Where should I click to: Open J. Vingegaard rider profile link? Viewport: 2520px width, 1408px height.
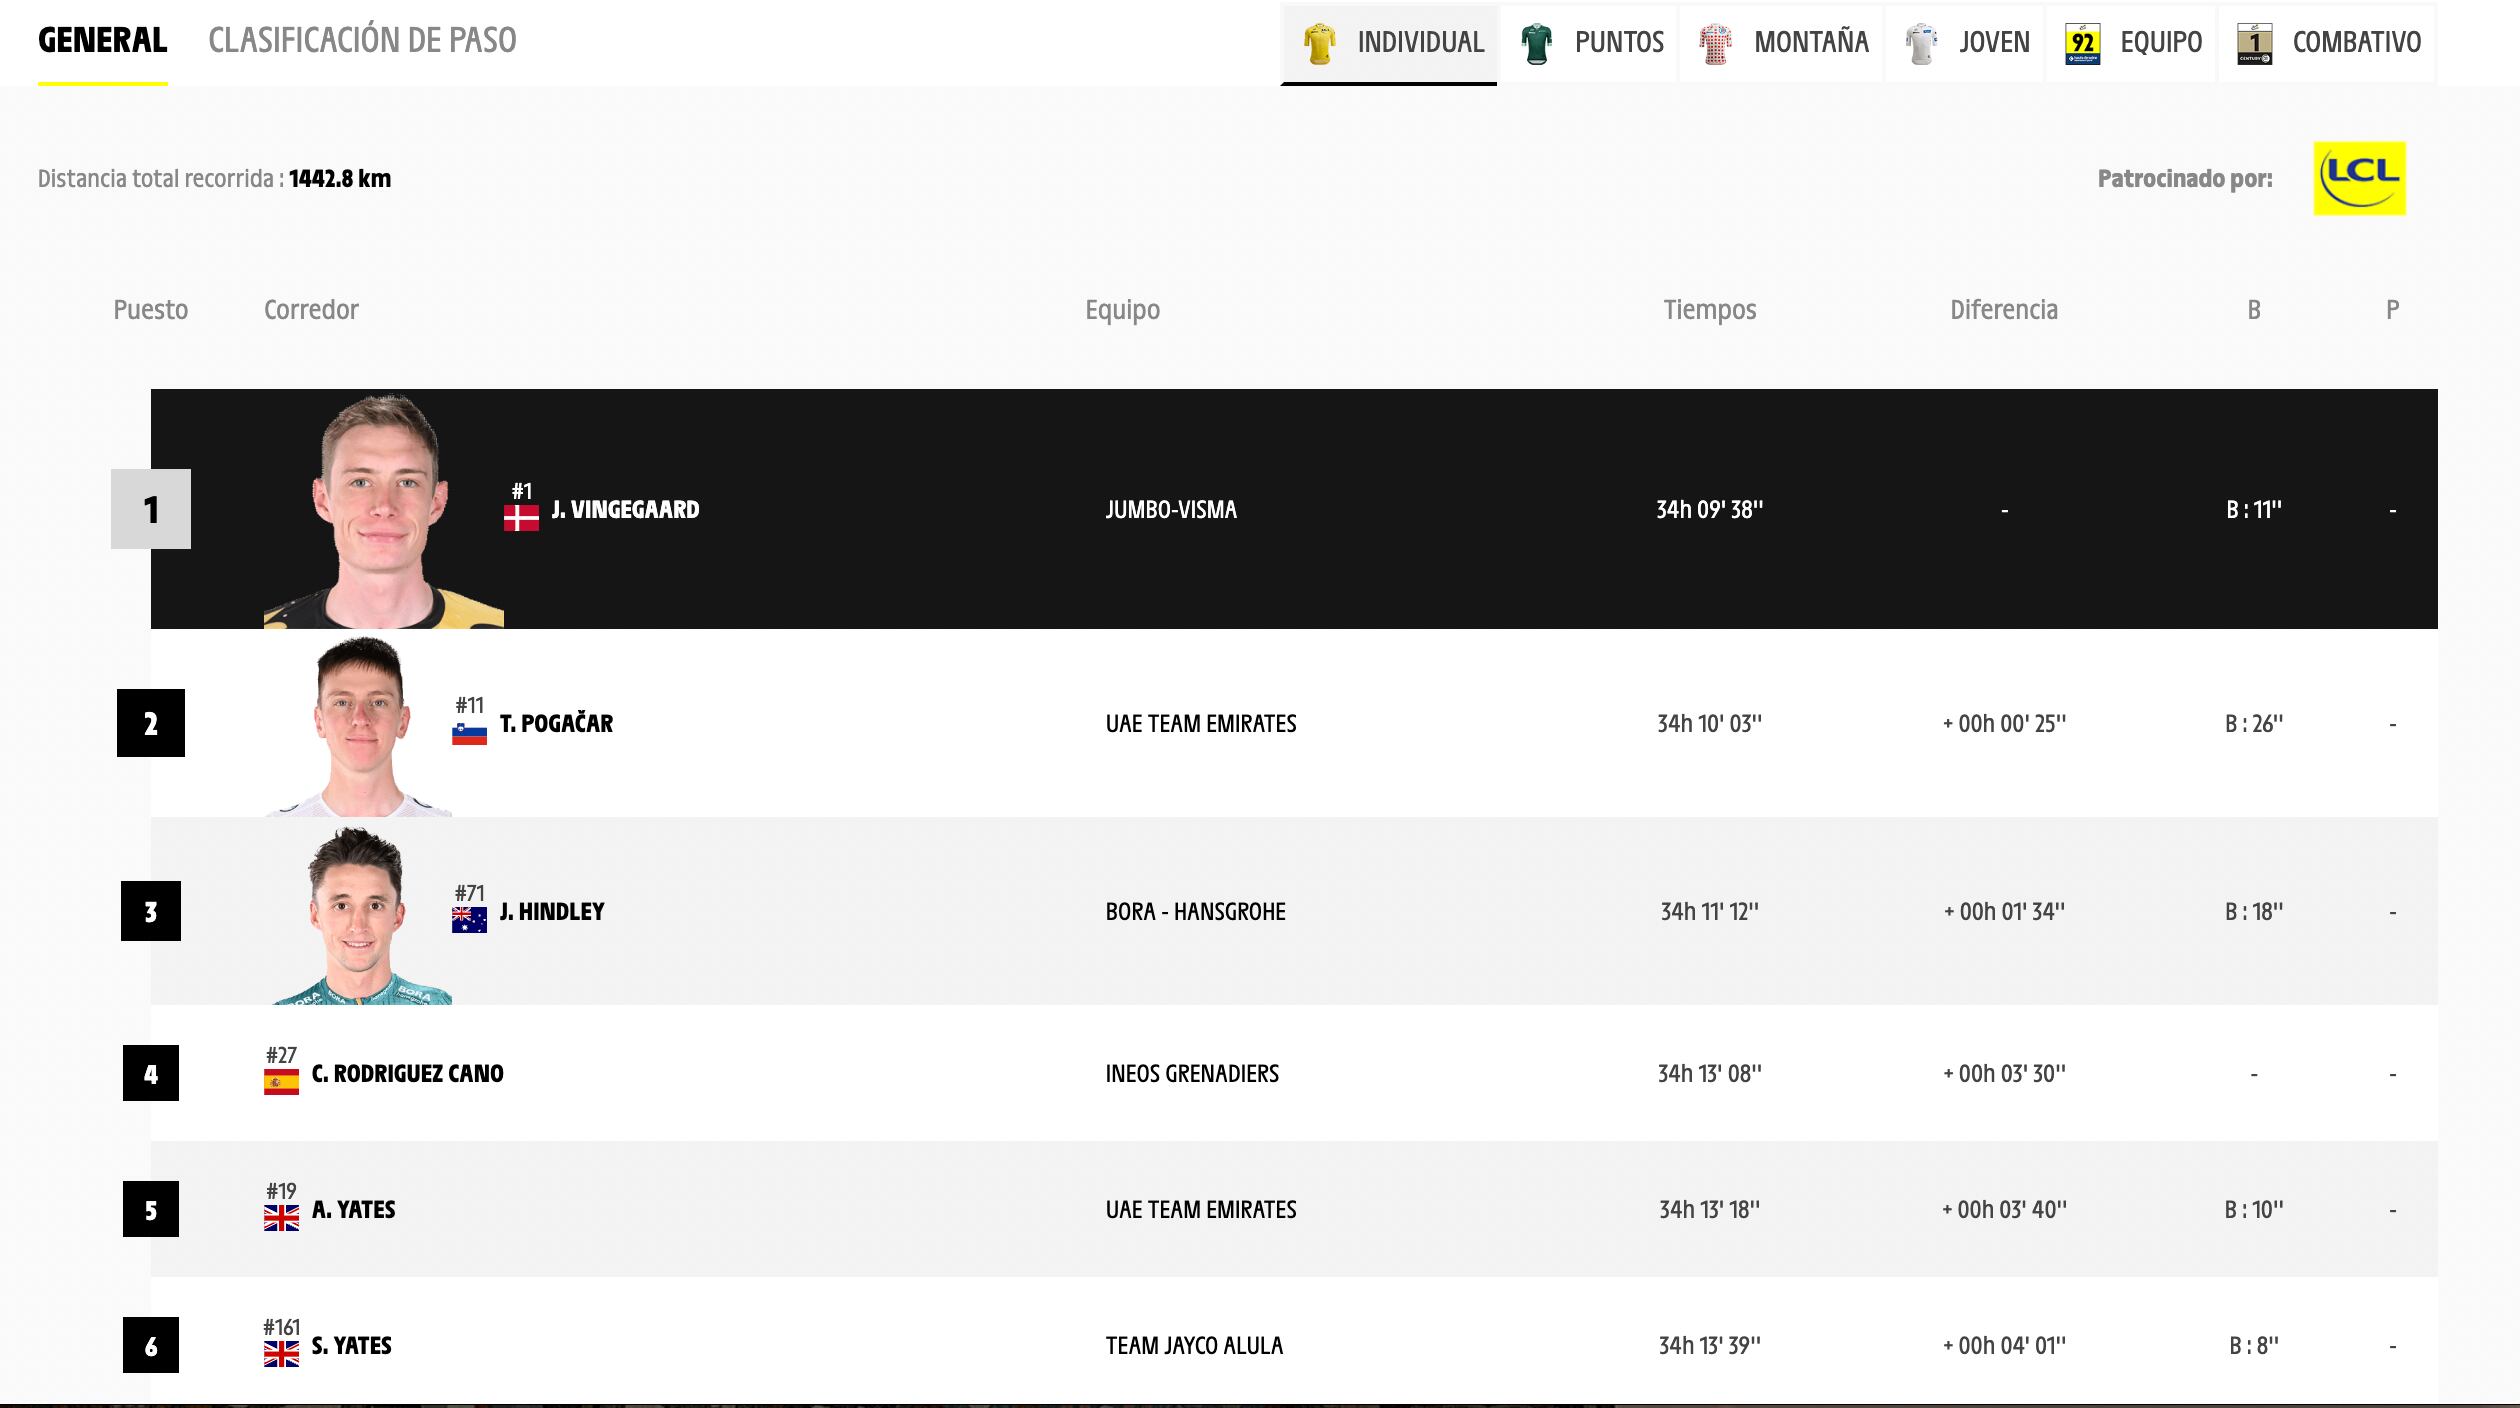(625, 510)
